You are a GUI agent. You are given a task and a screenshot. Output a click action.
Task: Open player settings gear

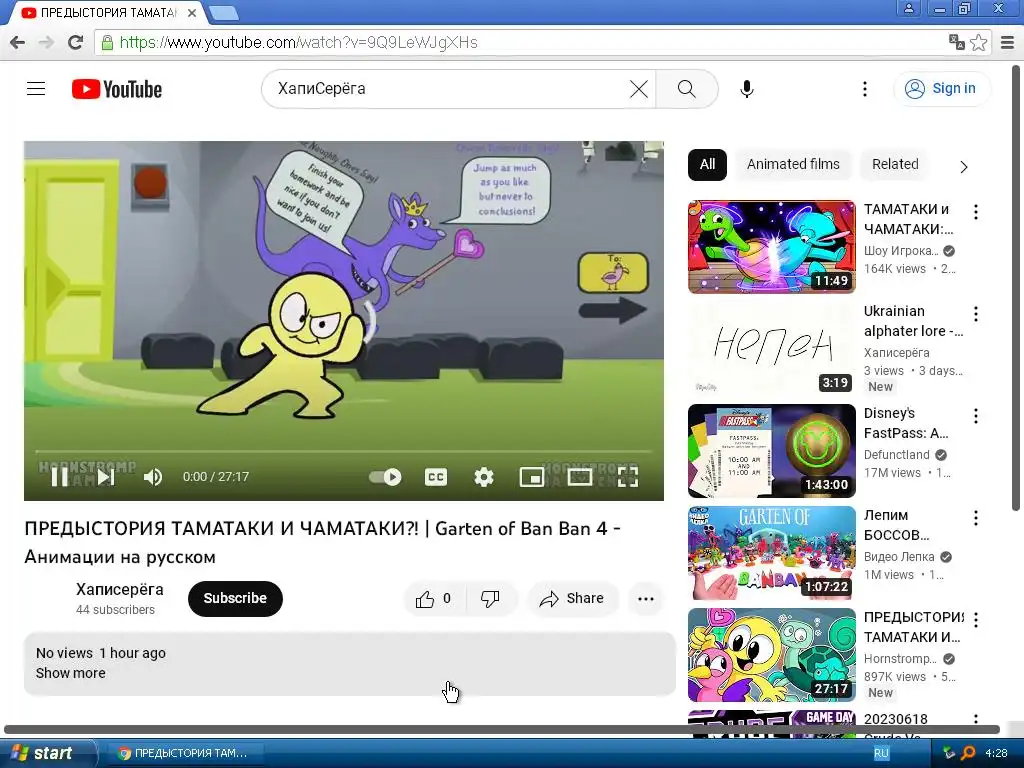[484, 477]
